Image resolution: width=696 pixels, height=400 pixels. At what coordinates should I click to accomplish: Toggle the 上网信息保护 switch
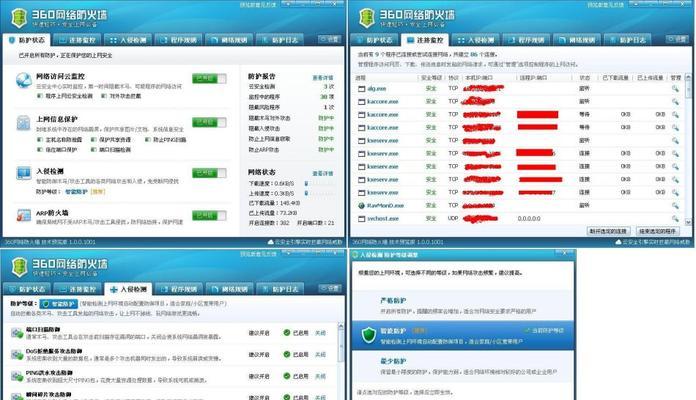(209, 122)
